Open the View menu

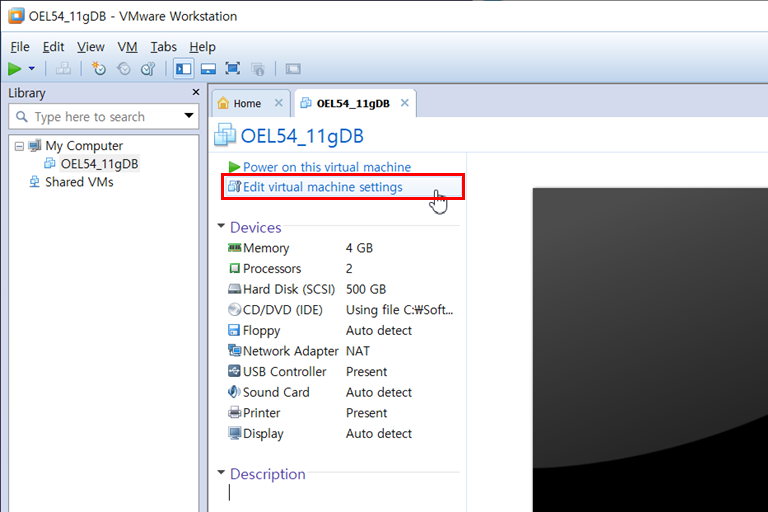(91, 47)
